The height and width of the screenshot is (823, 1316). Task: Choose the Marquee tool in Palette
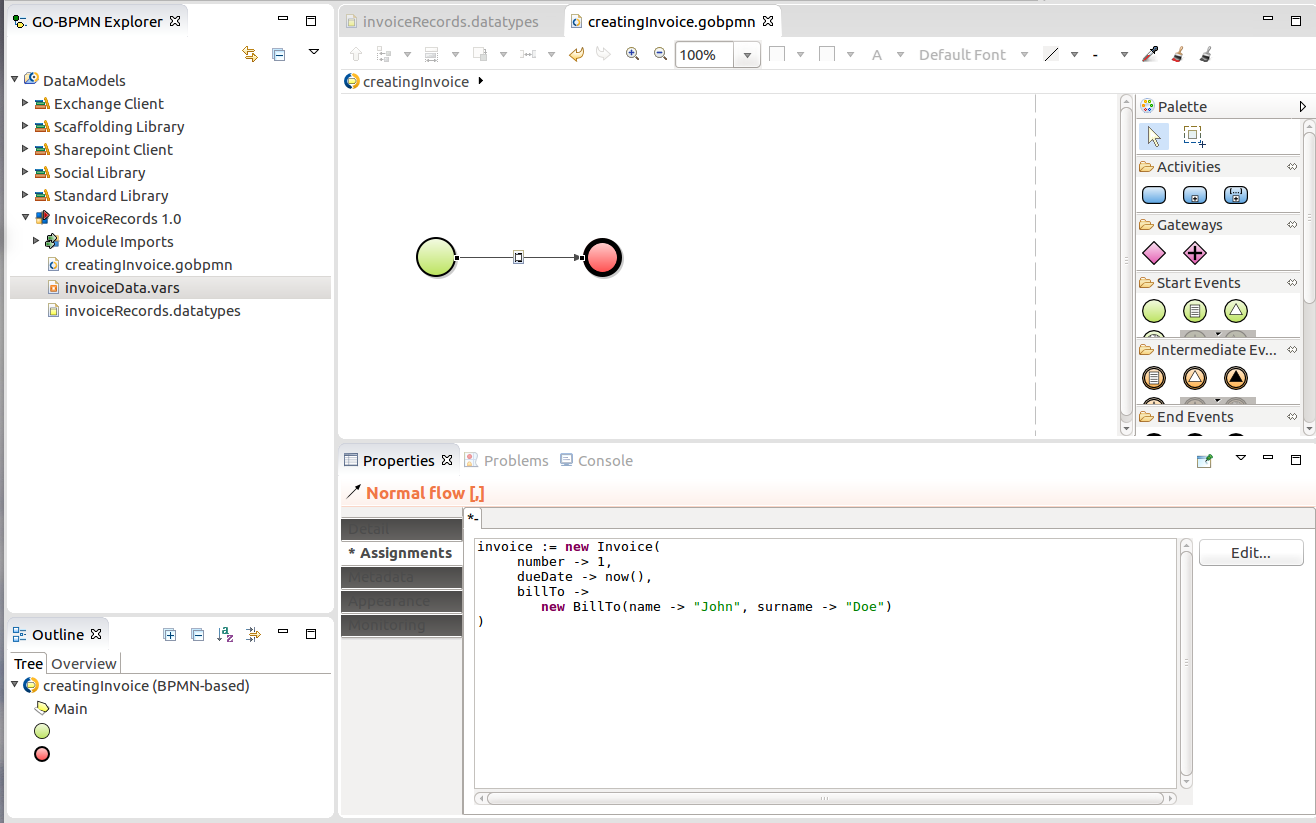click(x=1194, y=136)
